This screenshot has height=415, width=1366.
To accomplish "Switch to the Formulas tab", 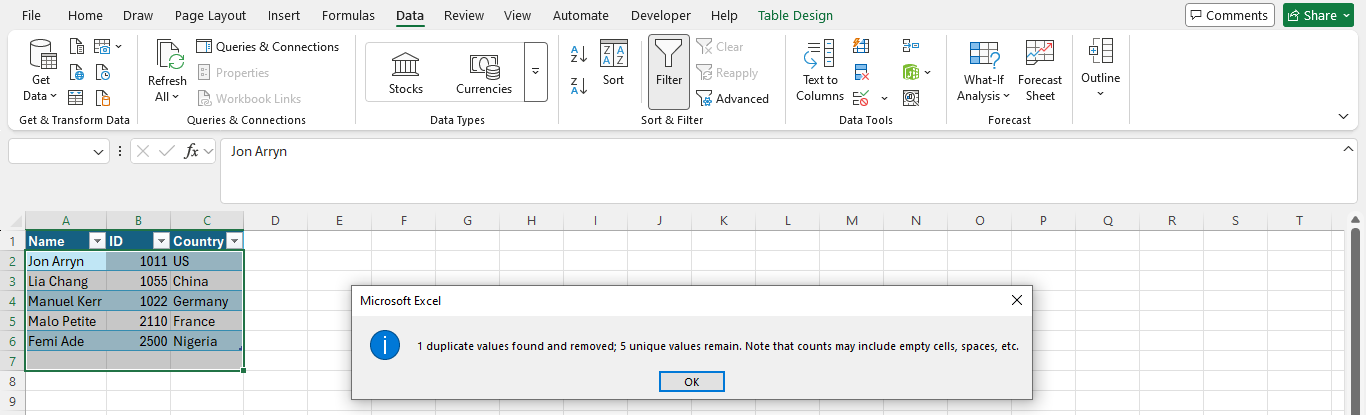I will pyautogui.click(x=348, y=15).
